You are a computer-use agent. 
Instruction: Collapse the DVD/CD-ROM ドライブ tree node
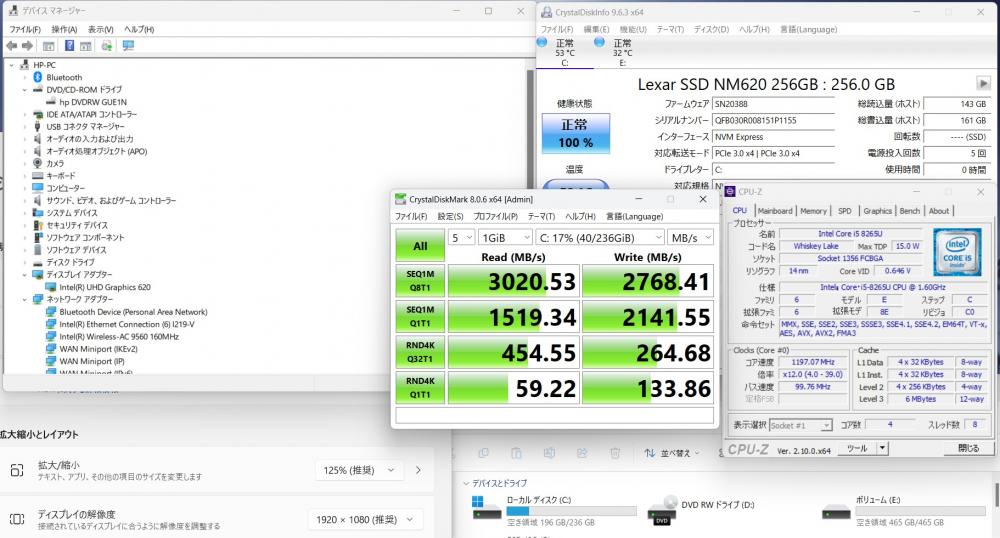[x=25, y=90]
